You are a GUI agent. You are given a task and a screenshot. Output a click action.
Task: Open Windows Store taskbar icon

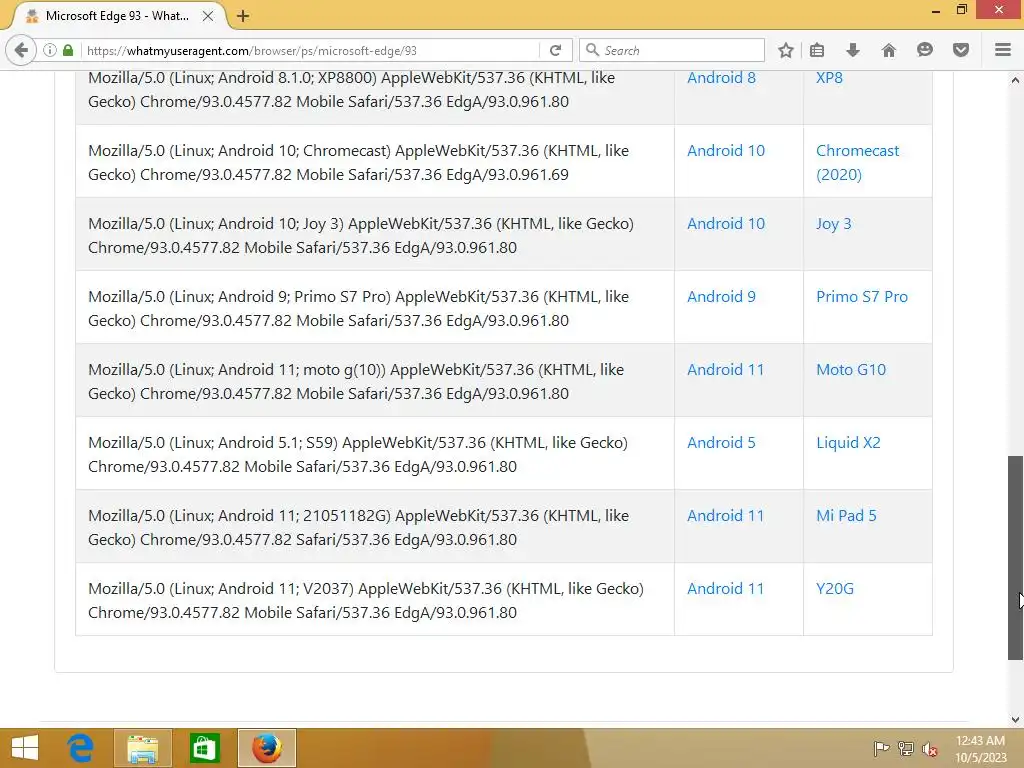[204, 748]
